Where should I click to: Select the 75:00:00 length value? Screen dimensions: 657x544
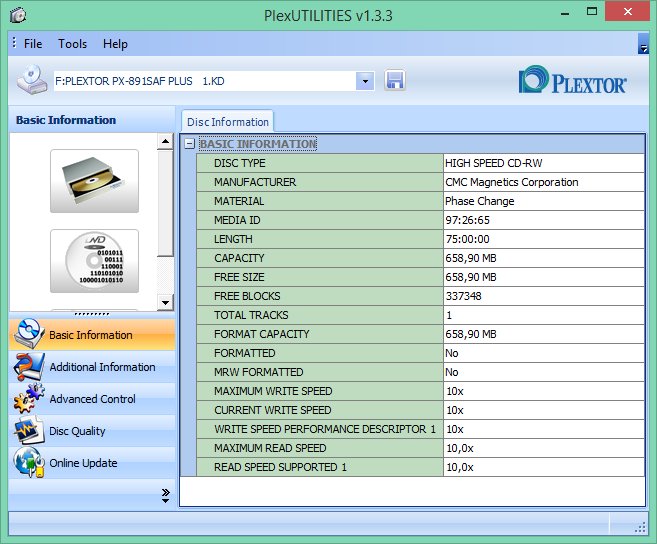coord(467,239)
